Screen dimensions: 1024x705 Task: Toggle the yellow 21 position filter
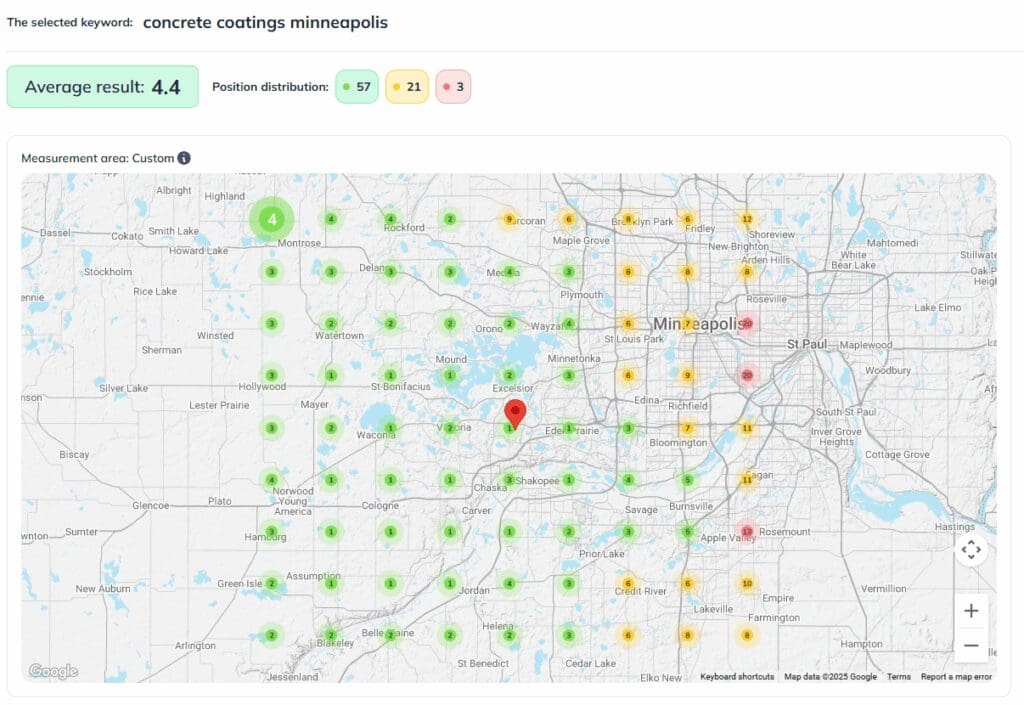pyautogui.click(x=406, y=87)
